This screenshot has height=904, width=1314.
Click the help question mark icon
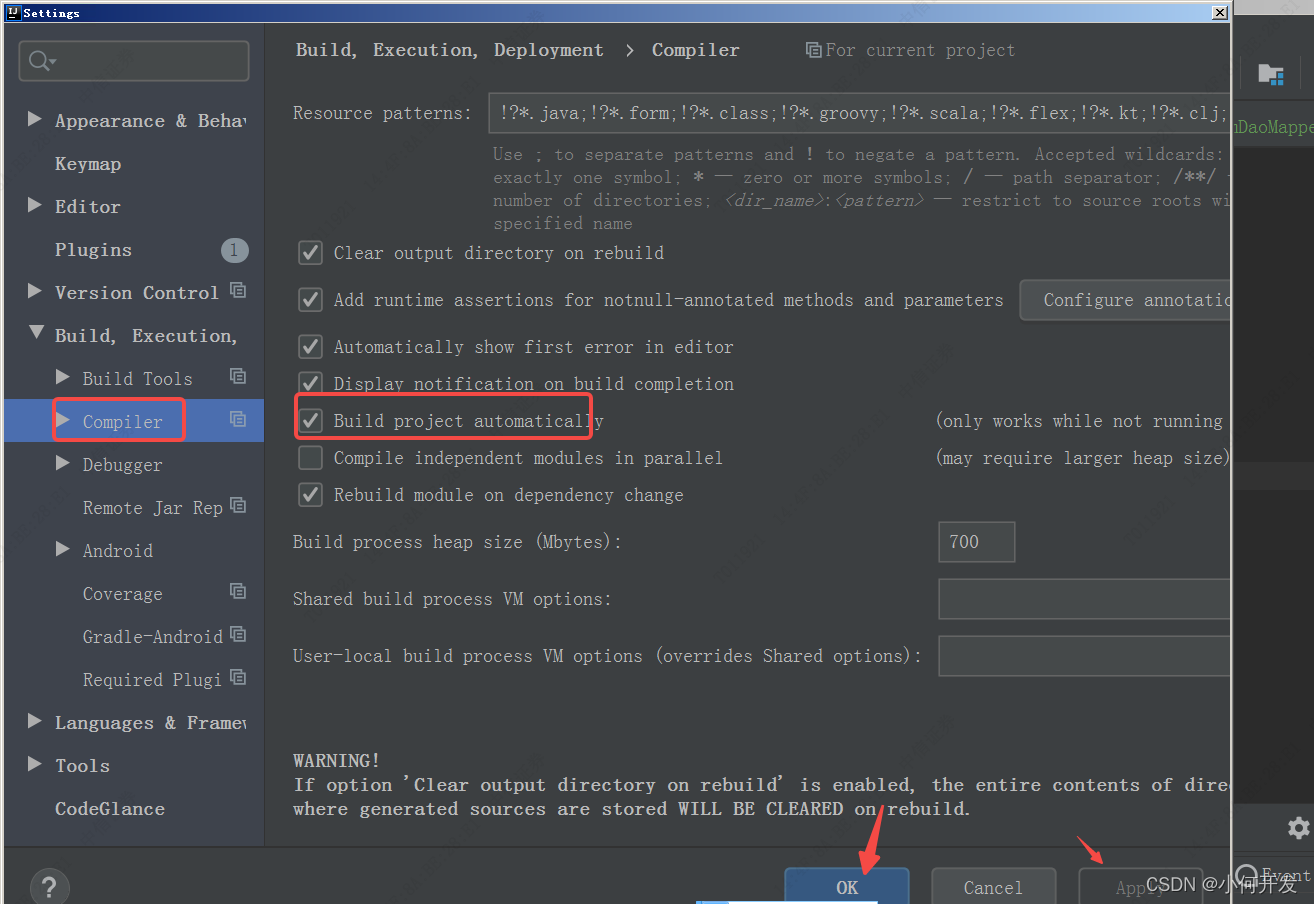(49, 887)
